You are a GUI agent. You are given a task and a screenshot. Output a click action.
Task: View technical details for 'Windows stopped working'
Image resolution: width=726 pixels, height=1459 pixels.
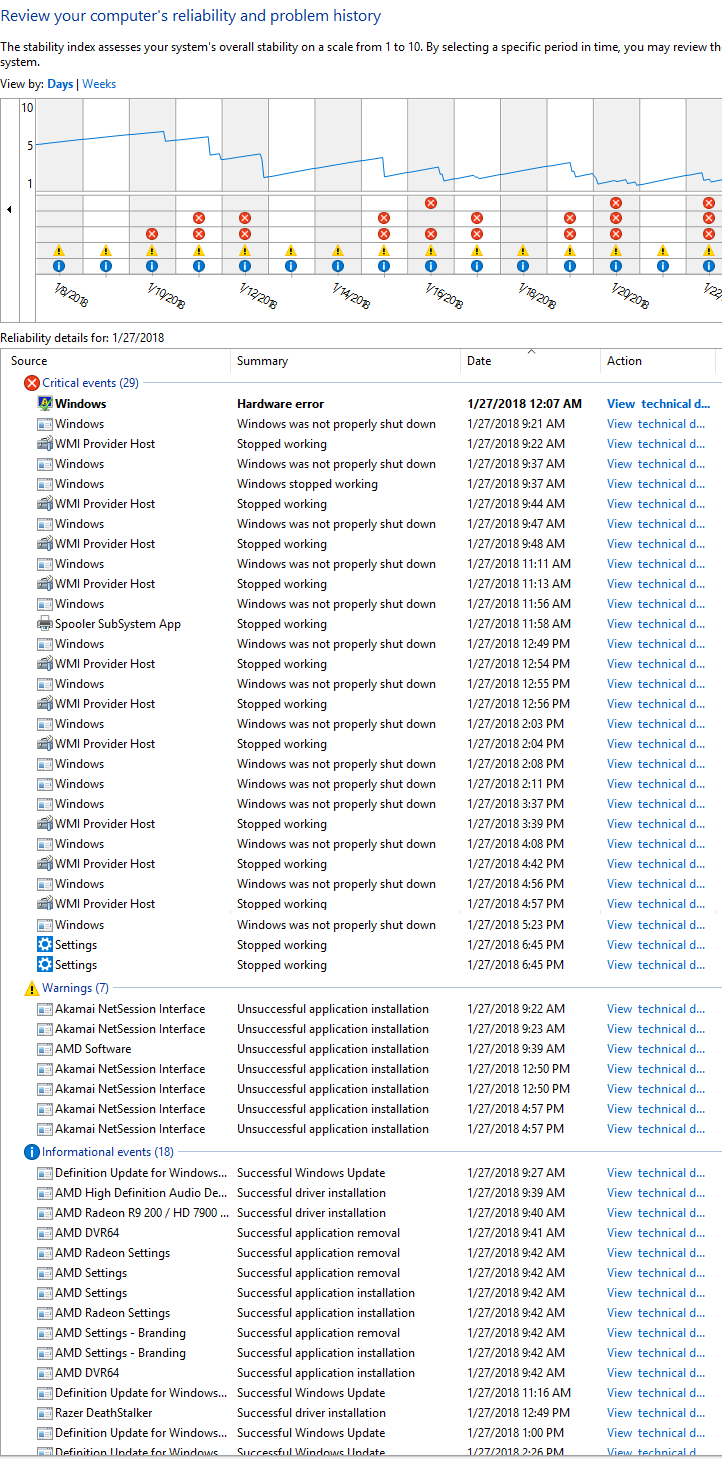click(x=658, y=484)
